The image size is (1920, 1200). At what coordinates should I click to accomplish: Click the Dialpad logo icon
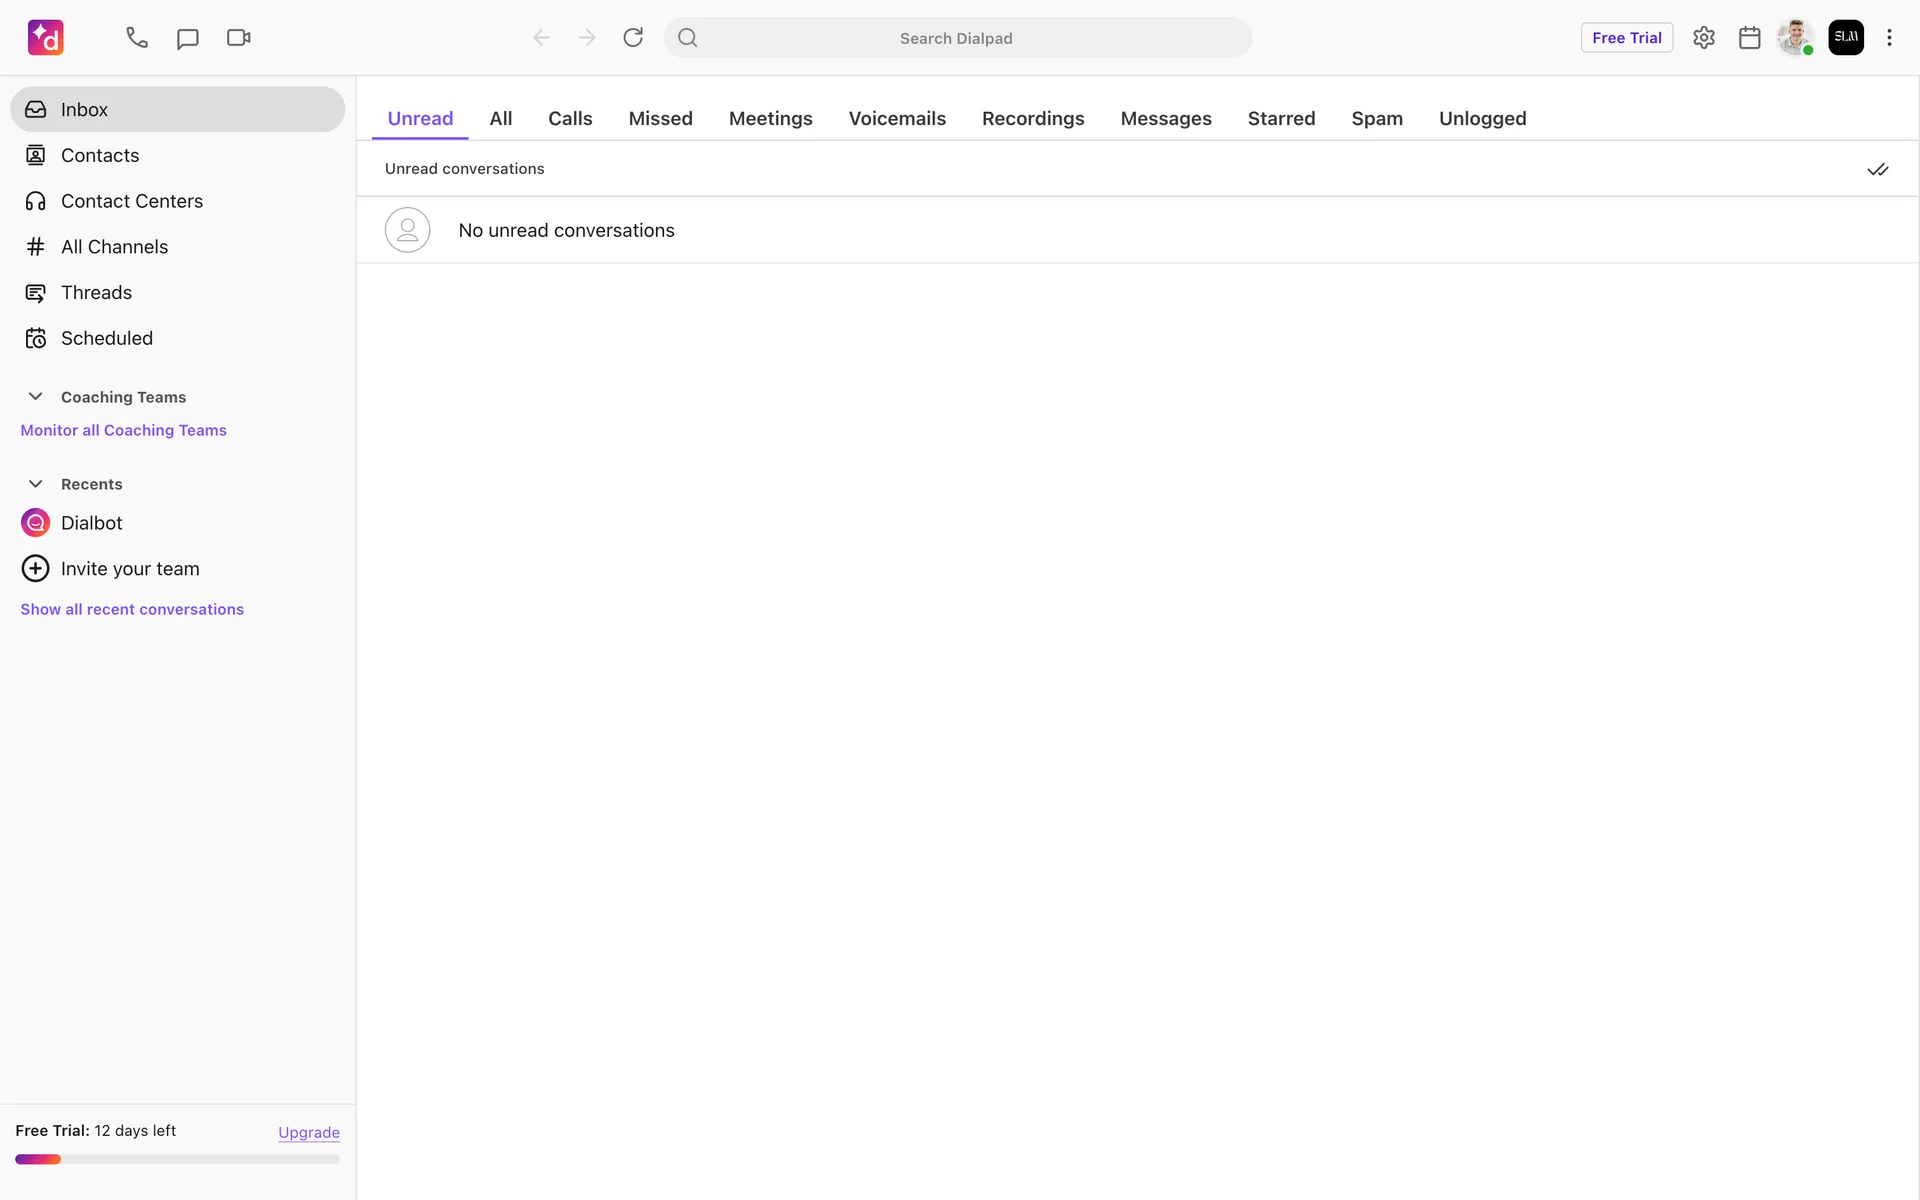45,38
